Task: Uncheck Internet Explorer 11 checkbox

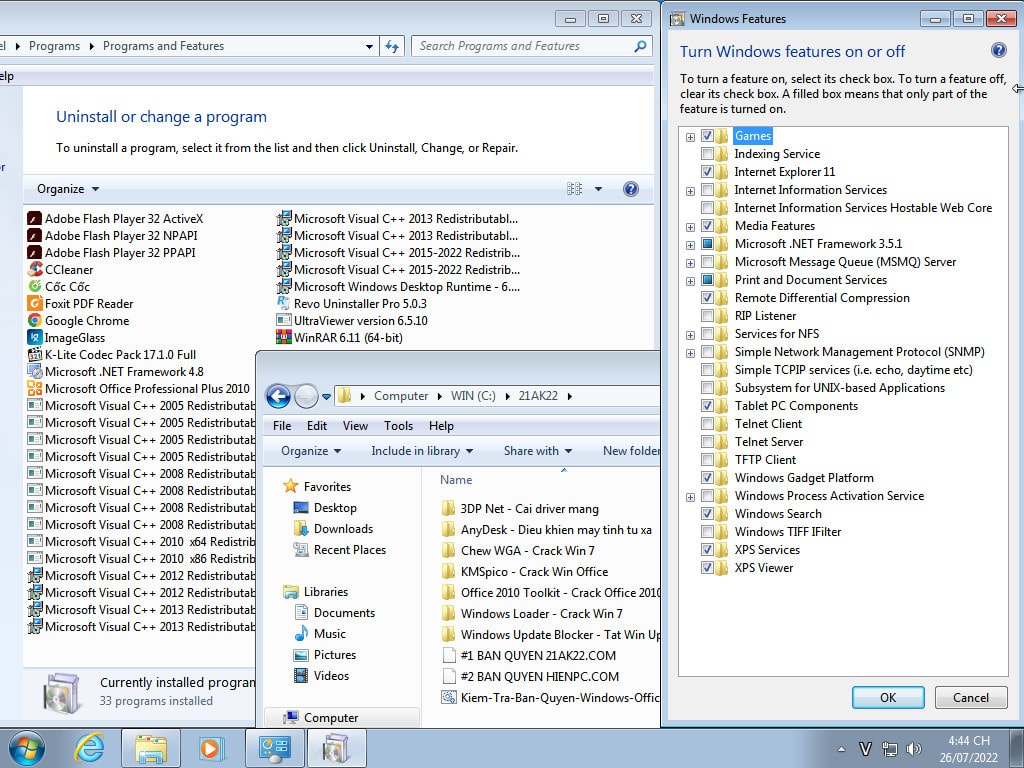Action: [707, 172]
